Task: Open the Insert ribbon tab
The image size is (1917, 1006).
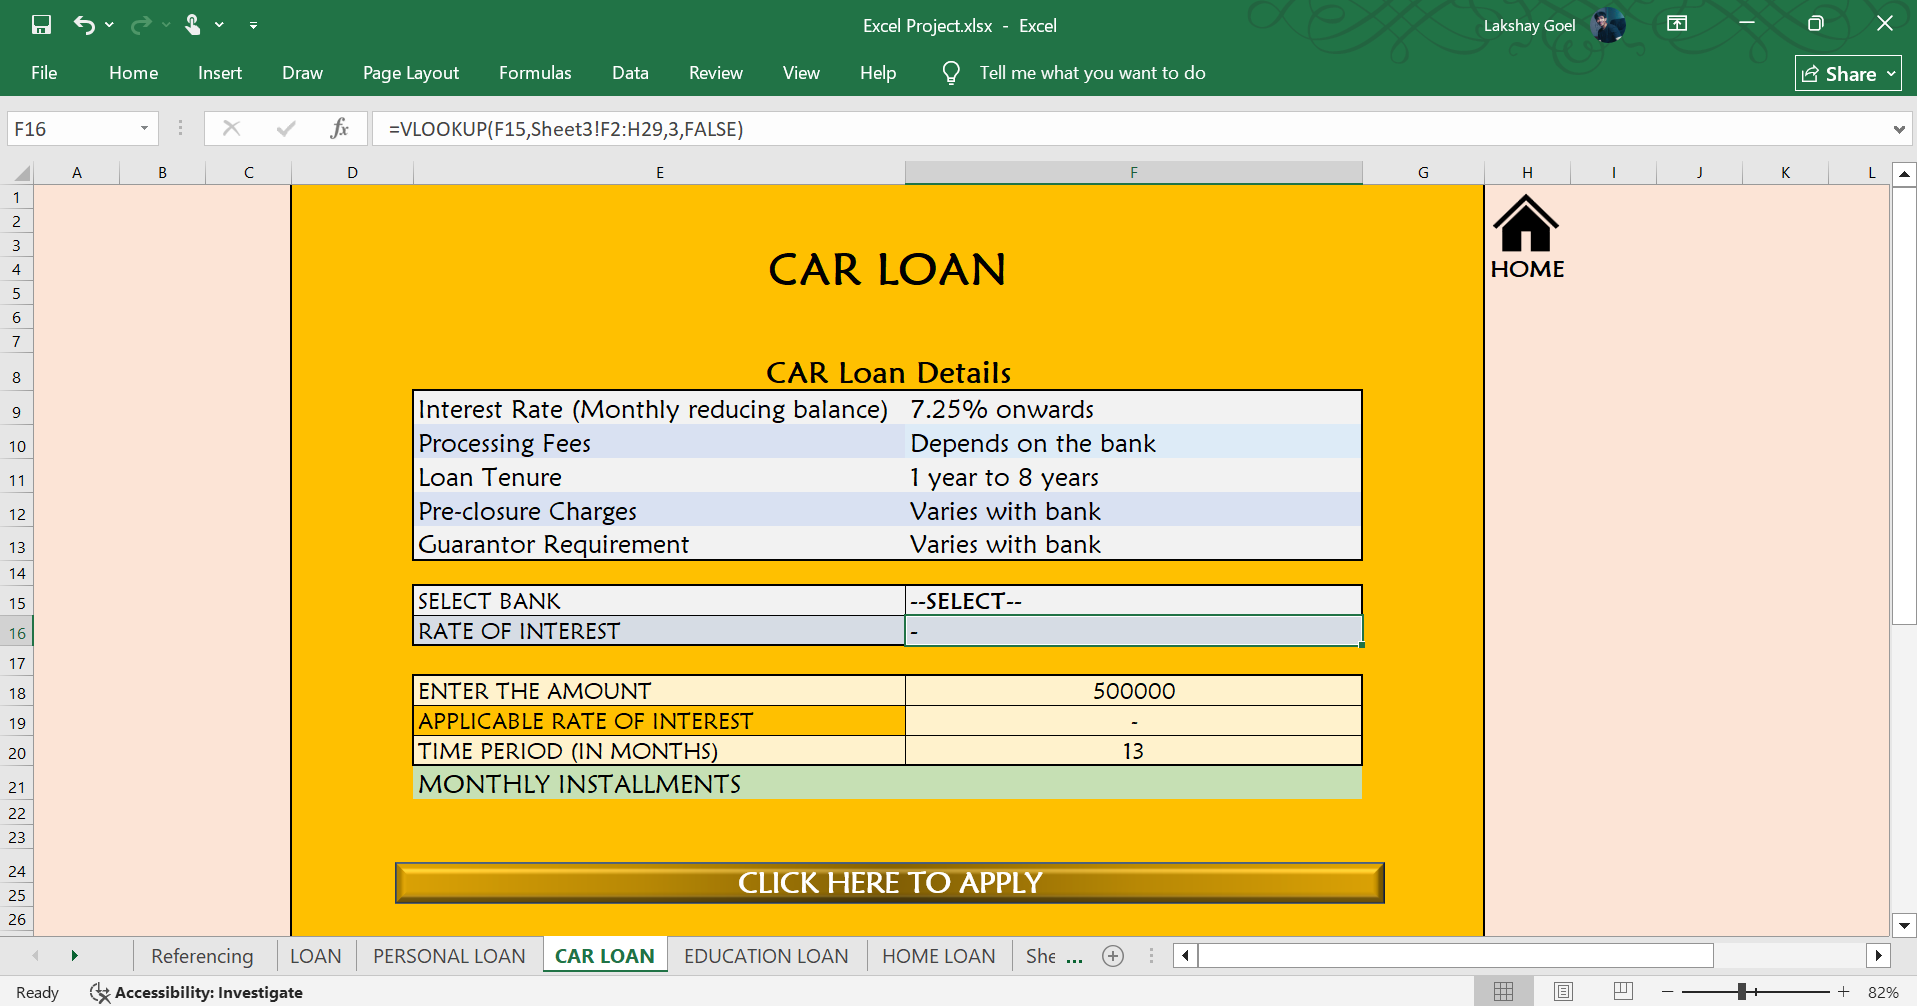Action: [220, 73]
